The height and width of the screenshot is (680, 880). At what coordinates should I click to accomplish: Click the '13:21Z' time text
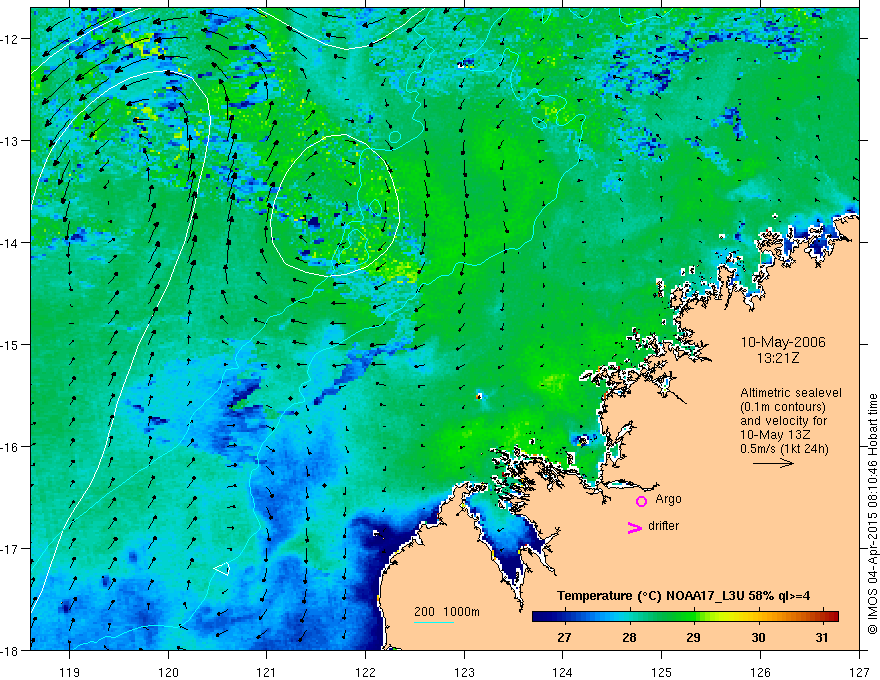(778, 358)
